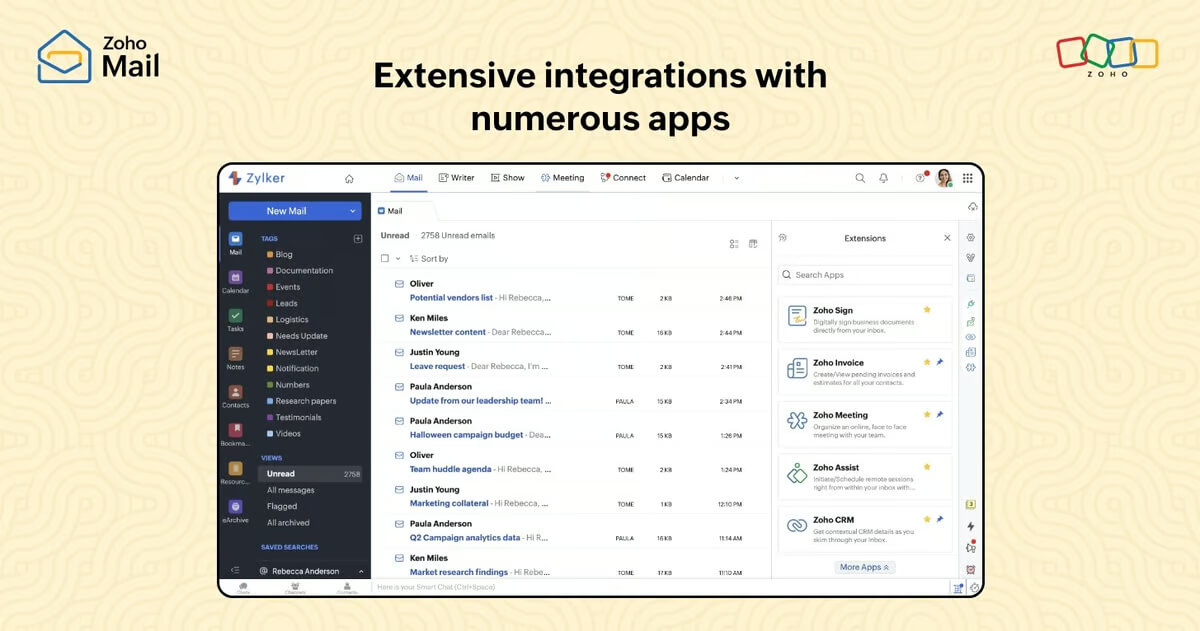The width and height of the screenshot is (1200, 631).
Task: Click the cloud upload icon at top right
Action: tap(973, 206)
